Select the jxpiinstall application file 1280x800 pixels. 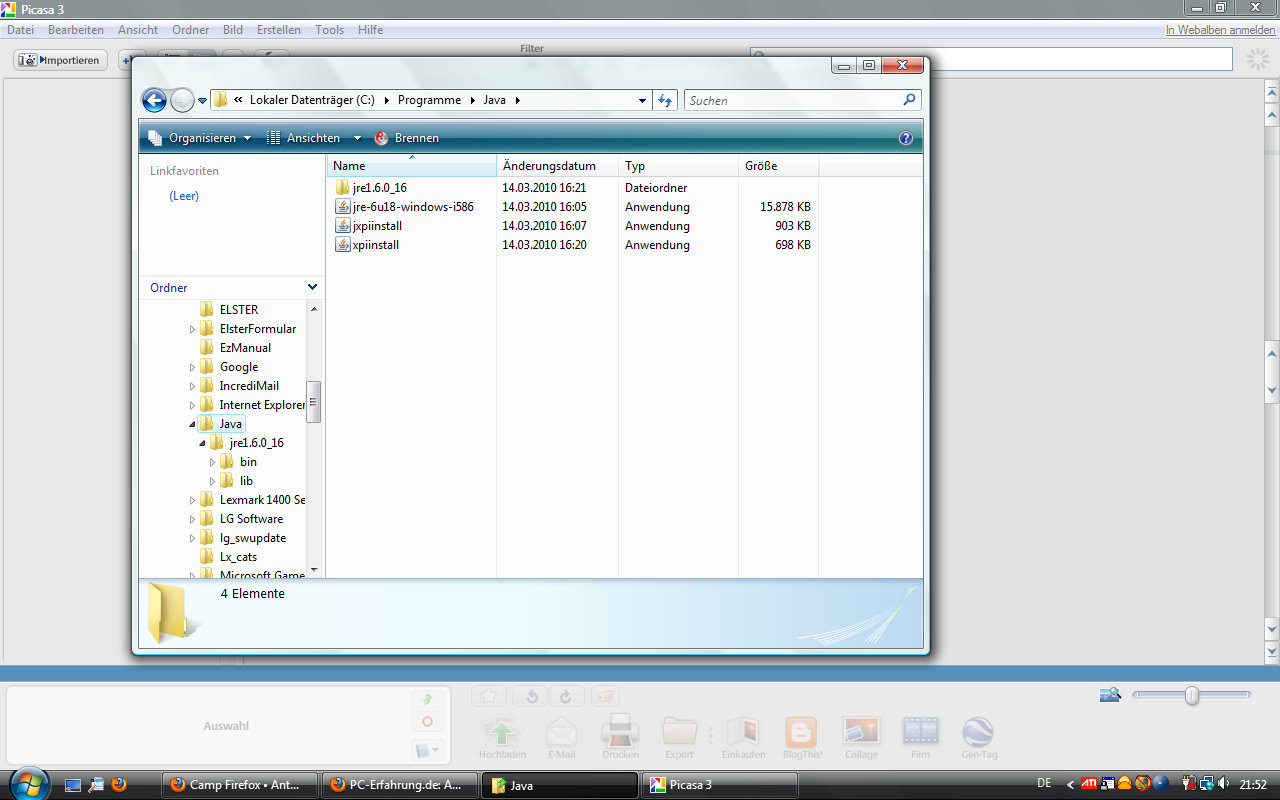pos(376,226)
